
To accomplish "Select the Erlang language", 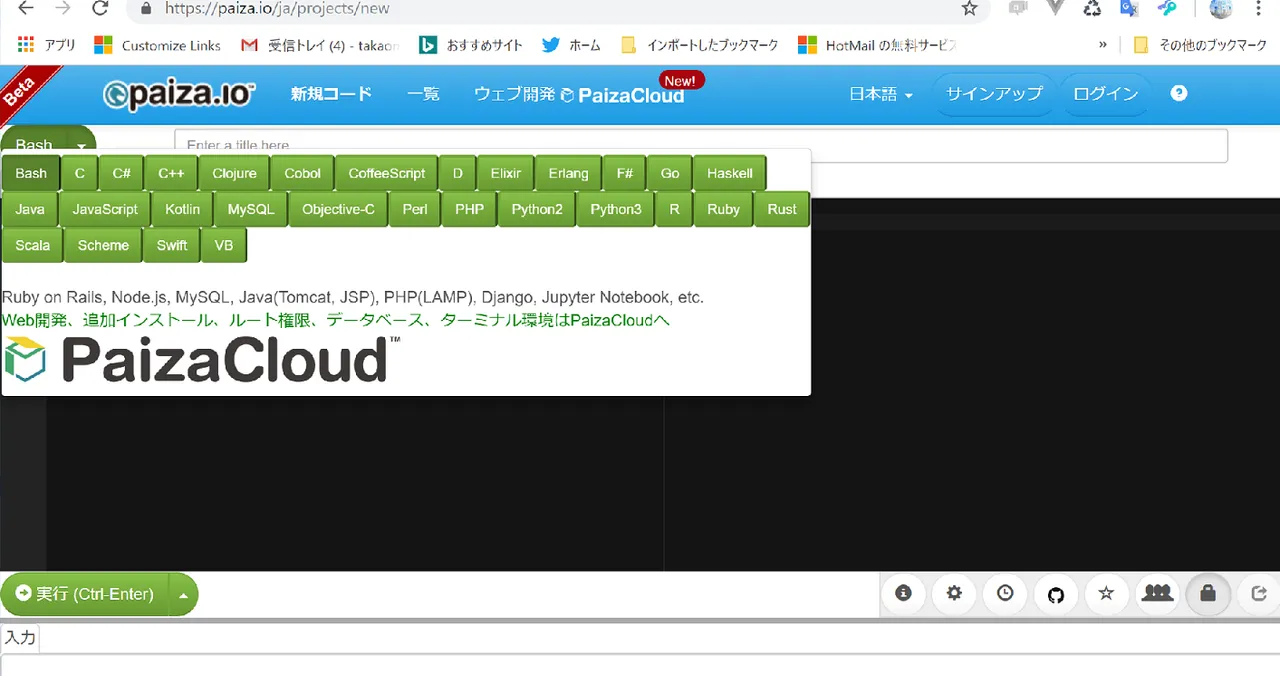I will point(568,173).
